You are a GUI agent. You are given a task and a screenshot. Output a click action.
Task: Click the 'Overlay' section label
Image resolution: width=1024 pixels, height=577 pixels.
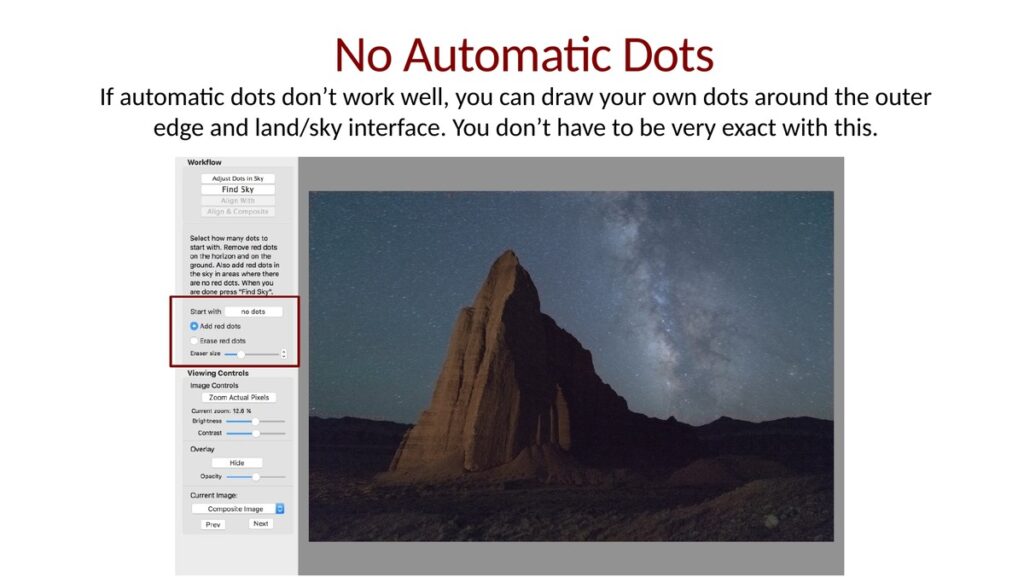point(202,449)
